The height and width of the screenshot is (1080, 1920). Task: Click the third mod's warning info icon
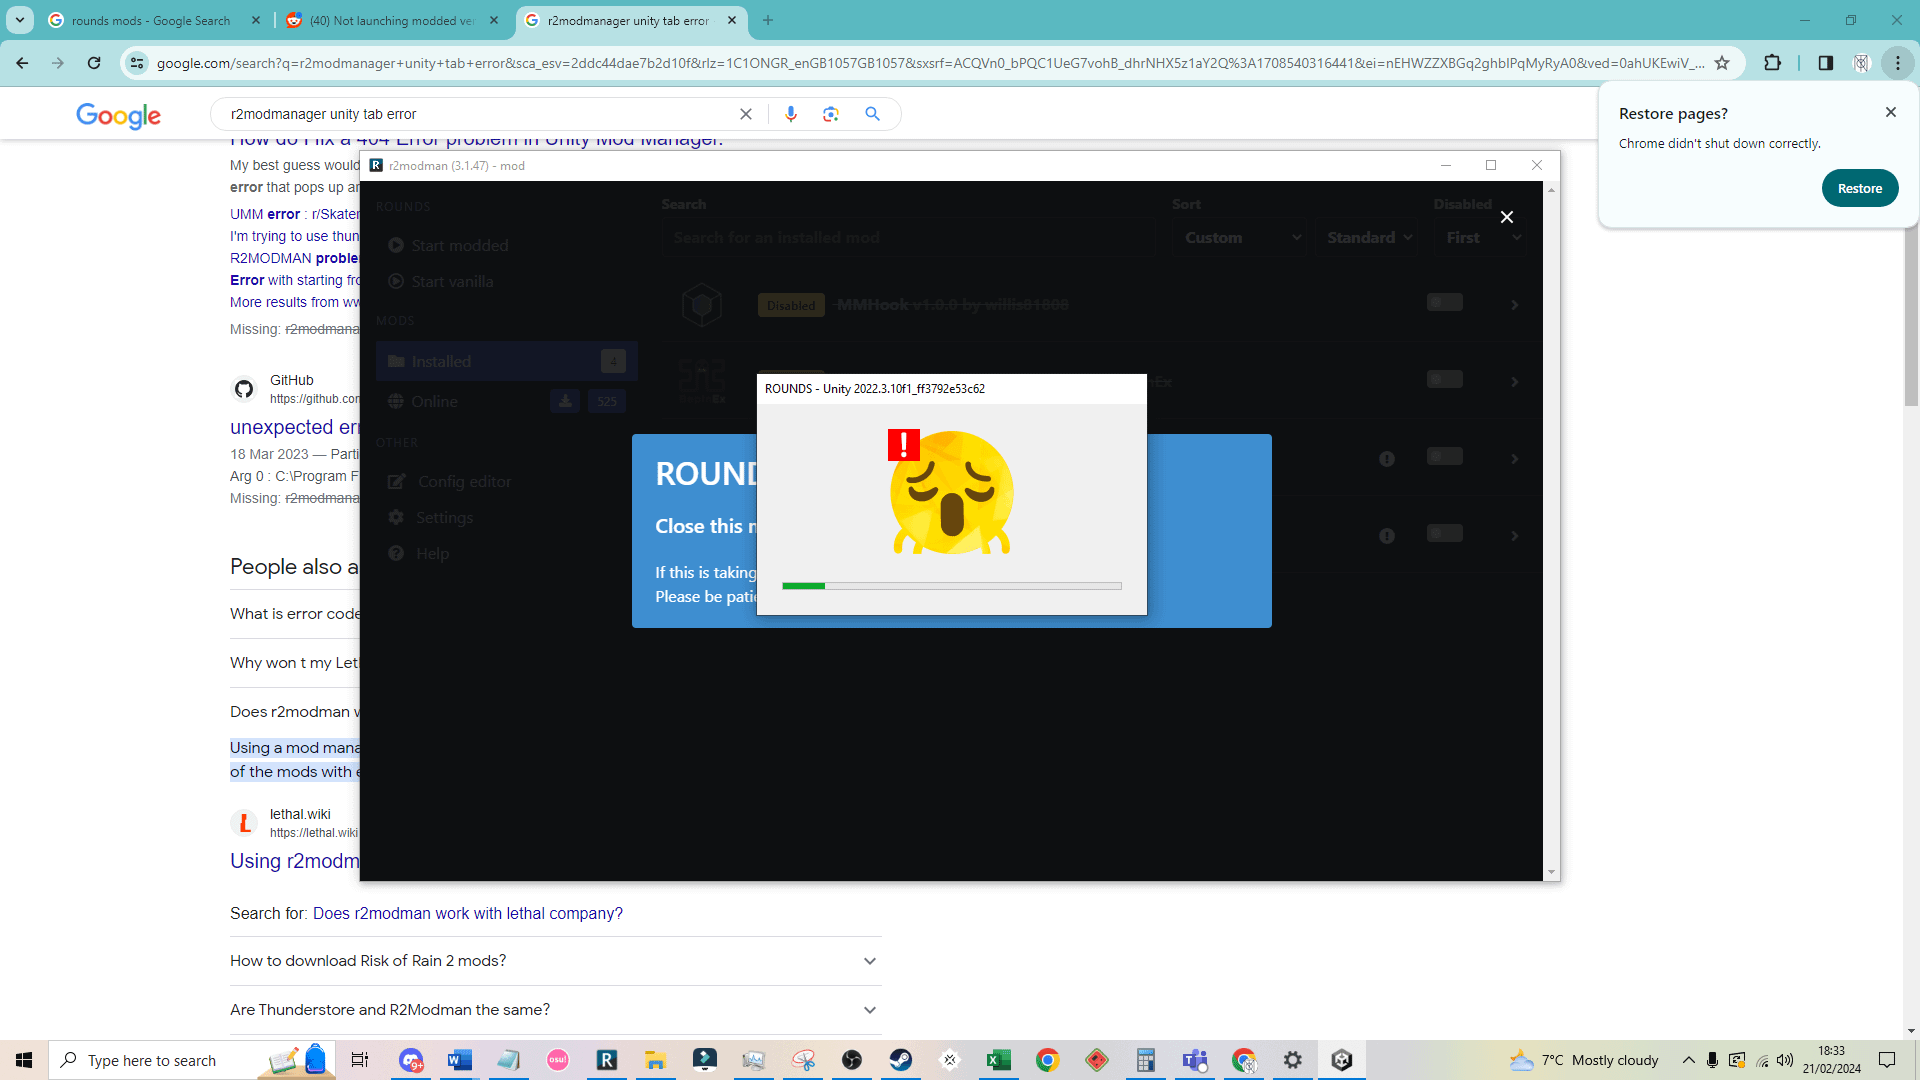(1387, 459)
